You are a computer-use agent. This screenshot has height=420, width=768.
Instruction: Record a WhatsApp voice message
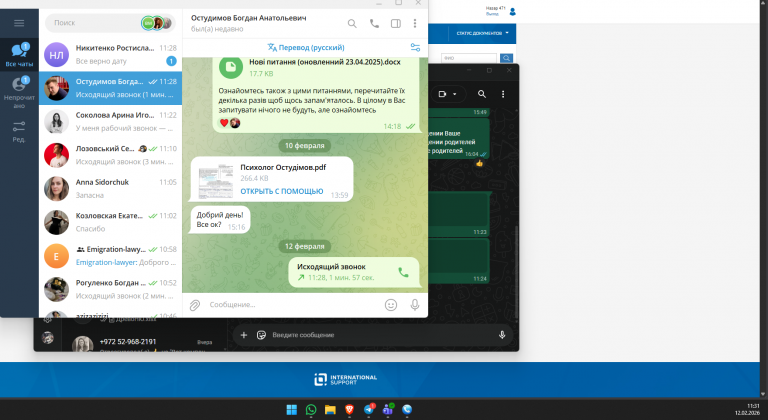point(502,335)
